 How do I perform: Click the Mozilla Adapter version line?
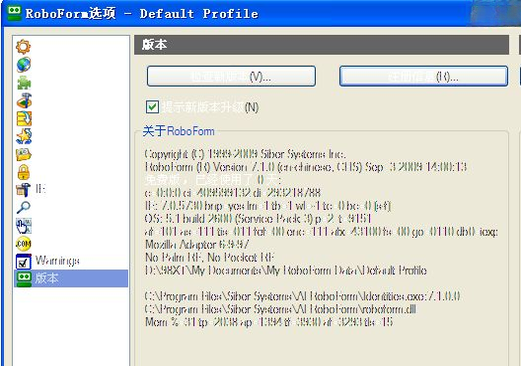(x=197, y=245)
